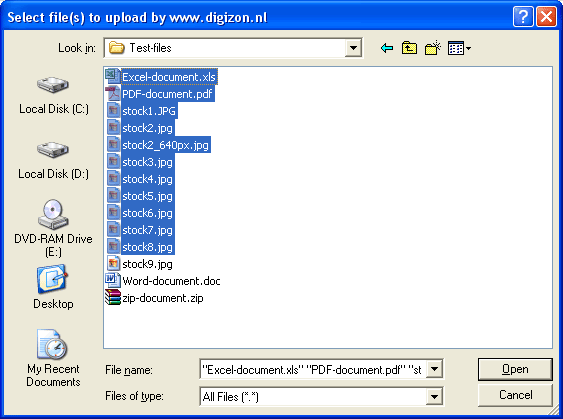
Task: Go to the Desktop shortcut
Action: [53, 287]
